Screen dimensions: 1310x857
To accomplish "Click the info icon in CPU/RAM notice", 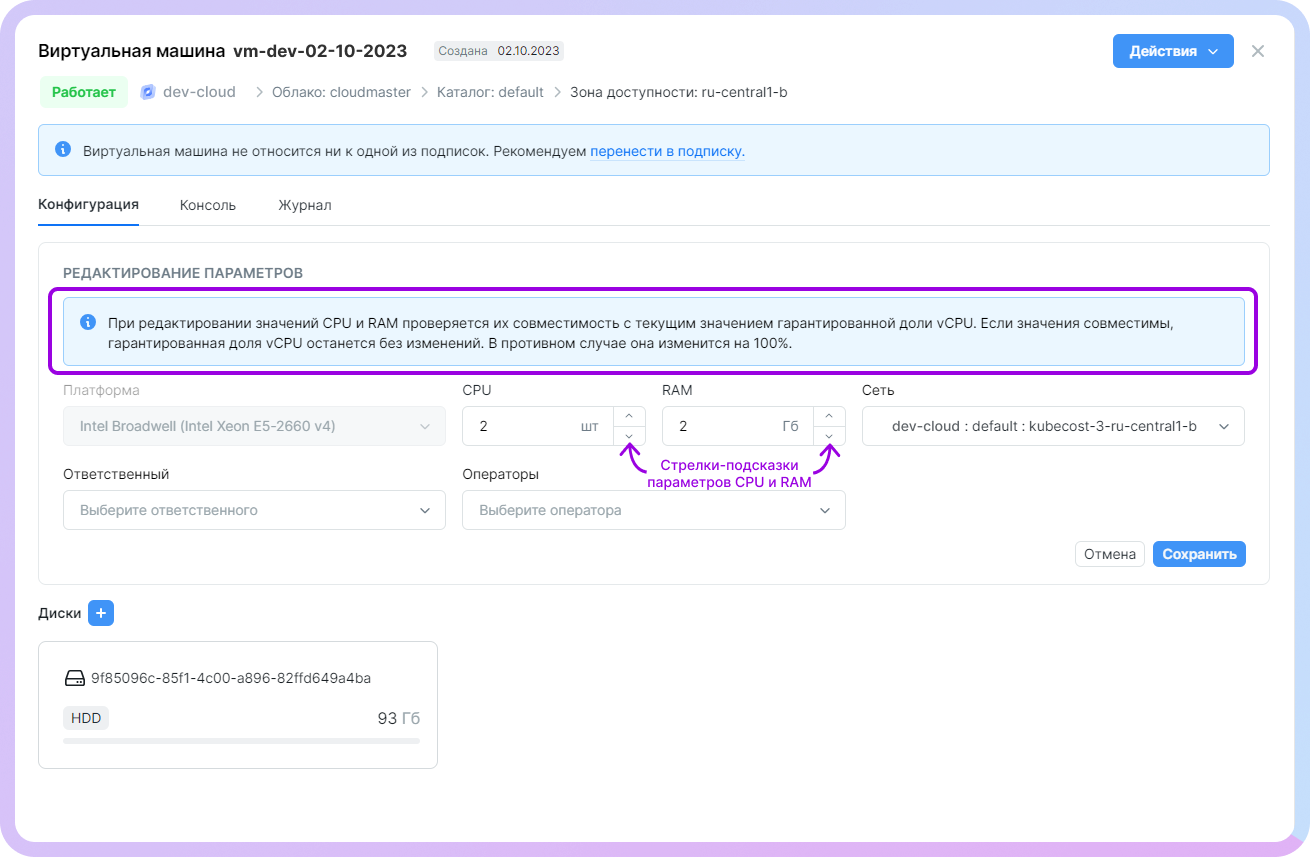I will [88, 322].
